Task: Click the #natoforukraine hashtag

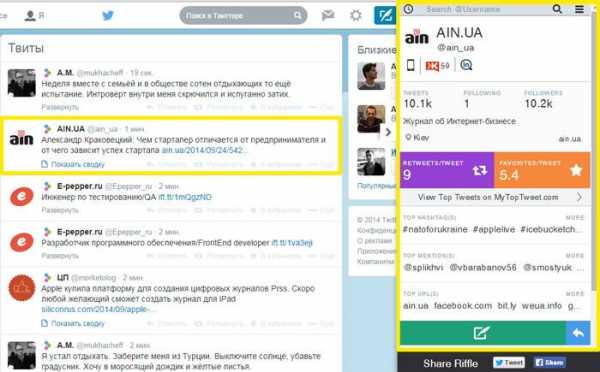Action: [435, 229]
